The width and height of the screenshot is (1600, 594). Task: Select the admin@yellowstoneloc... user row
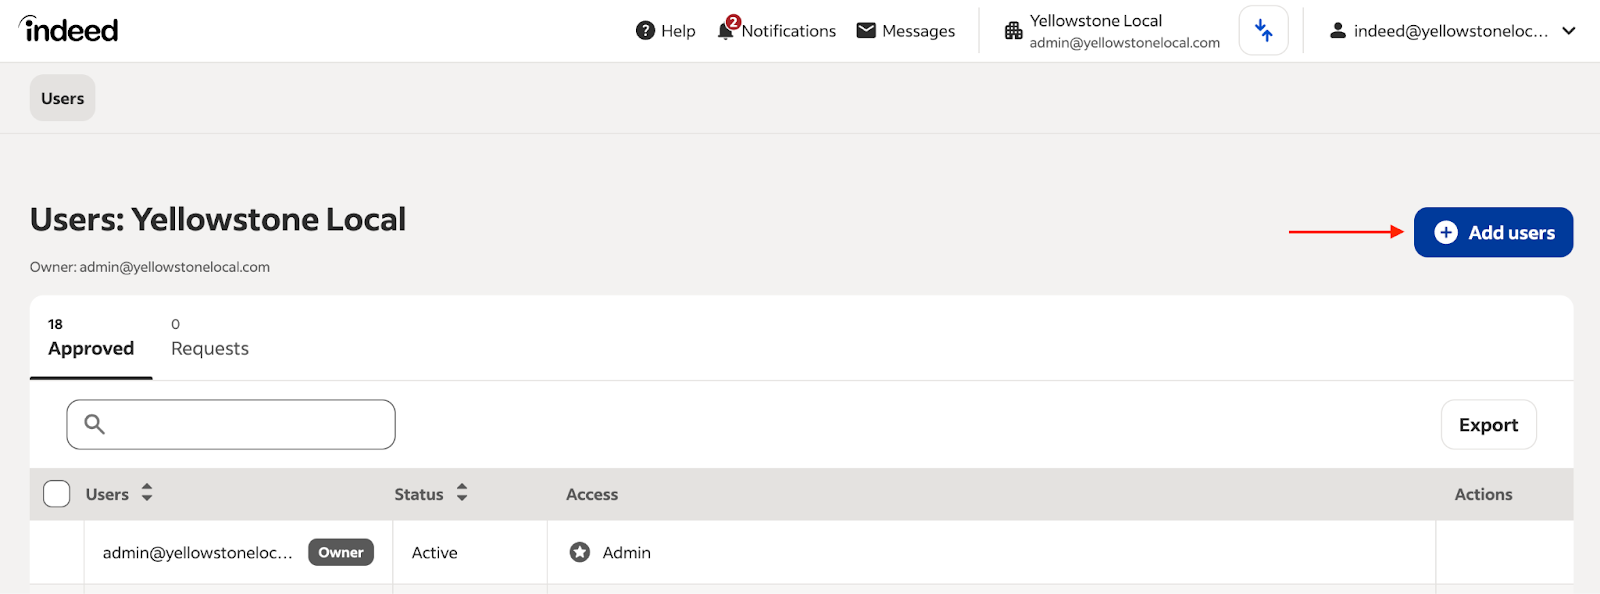[x=198, y=553]
